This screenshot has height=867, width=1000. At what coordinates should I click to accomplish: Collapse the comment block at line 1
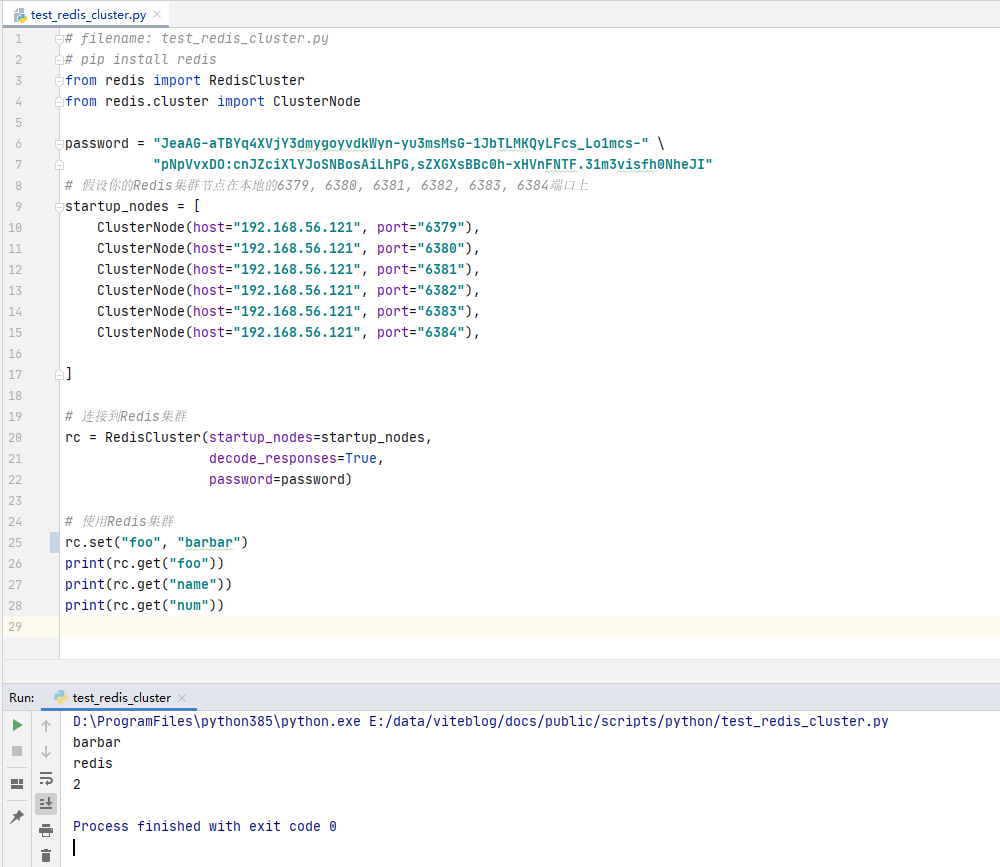[59, 39]
